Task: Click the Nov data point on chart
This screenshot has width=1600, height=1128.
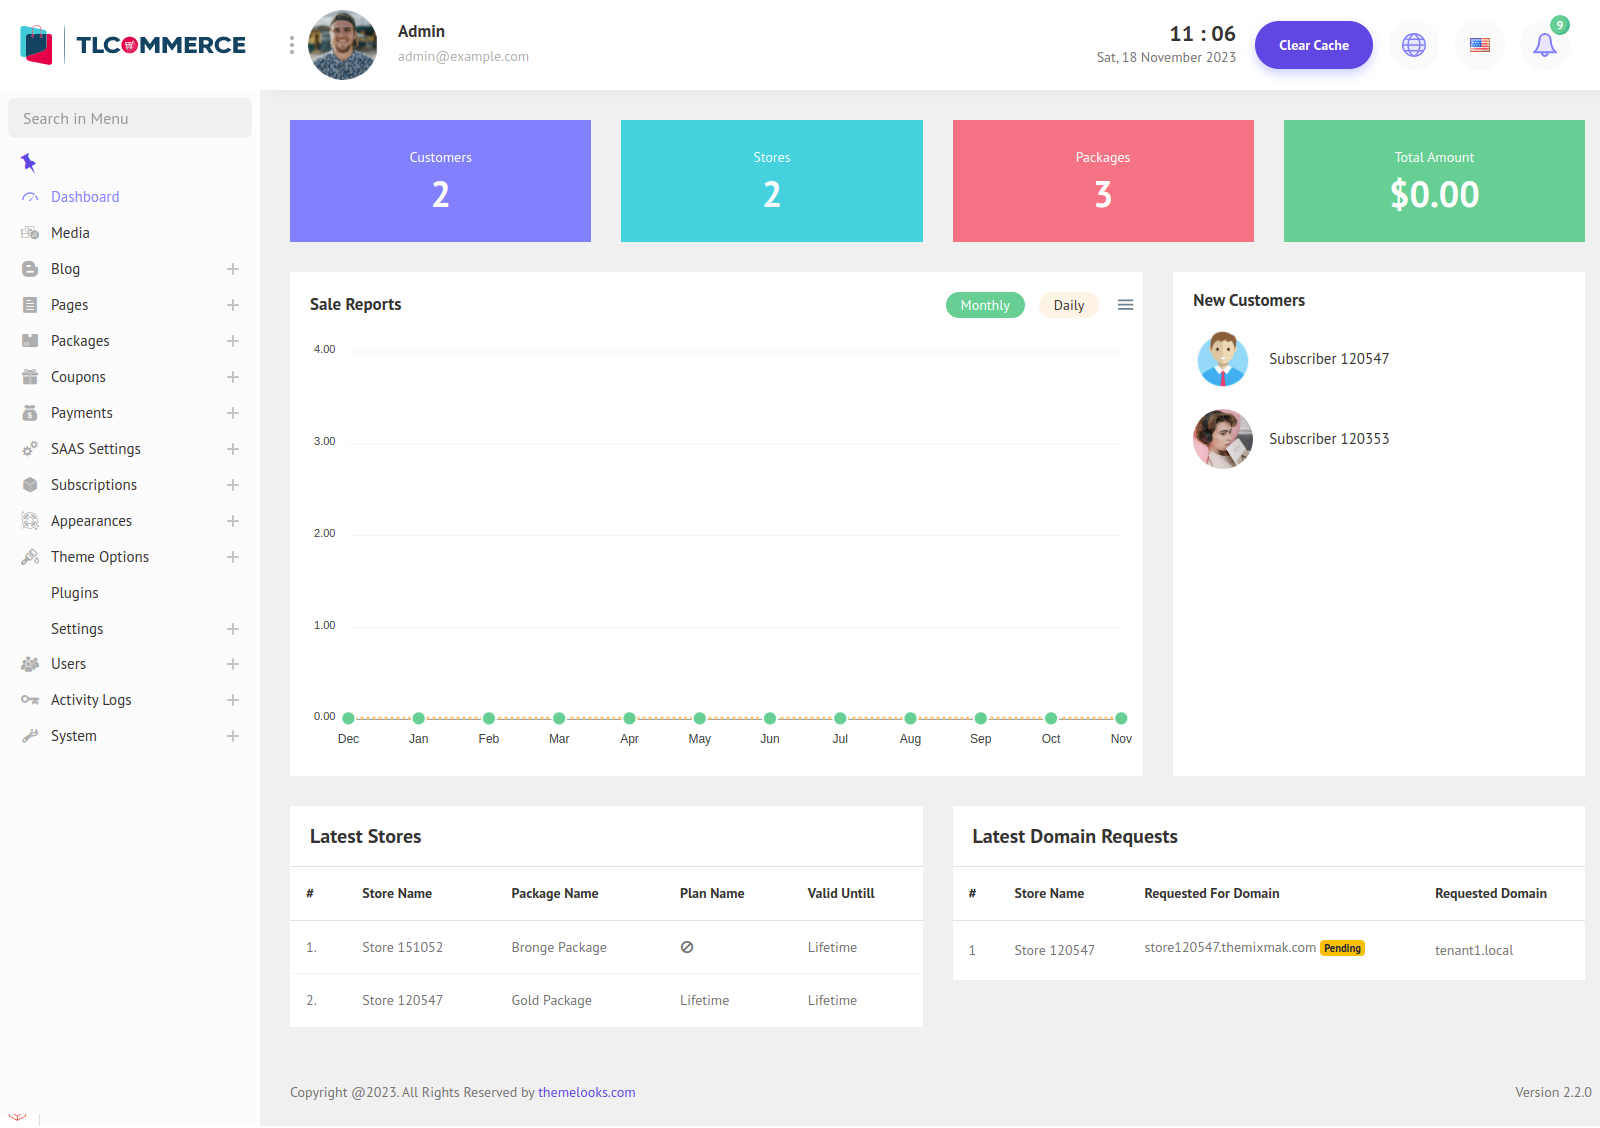Action: click(1121, 718)
